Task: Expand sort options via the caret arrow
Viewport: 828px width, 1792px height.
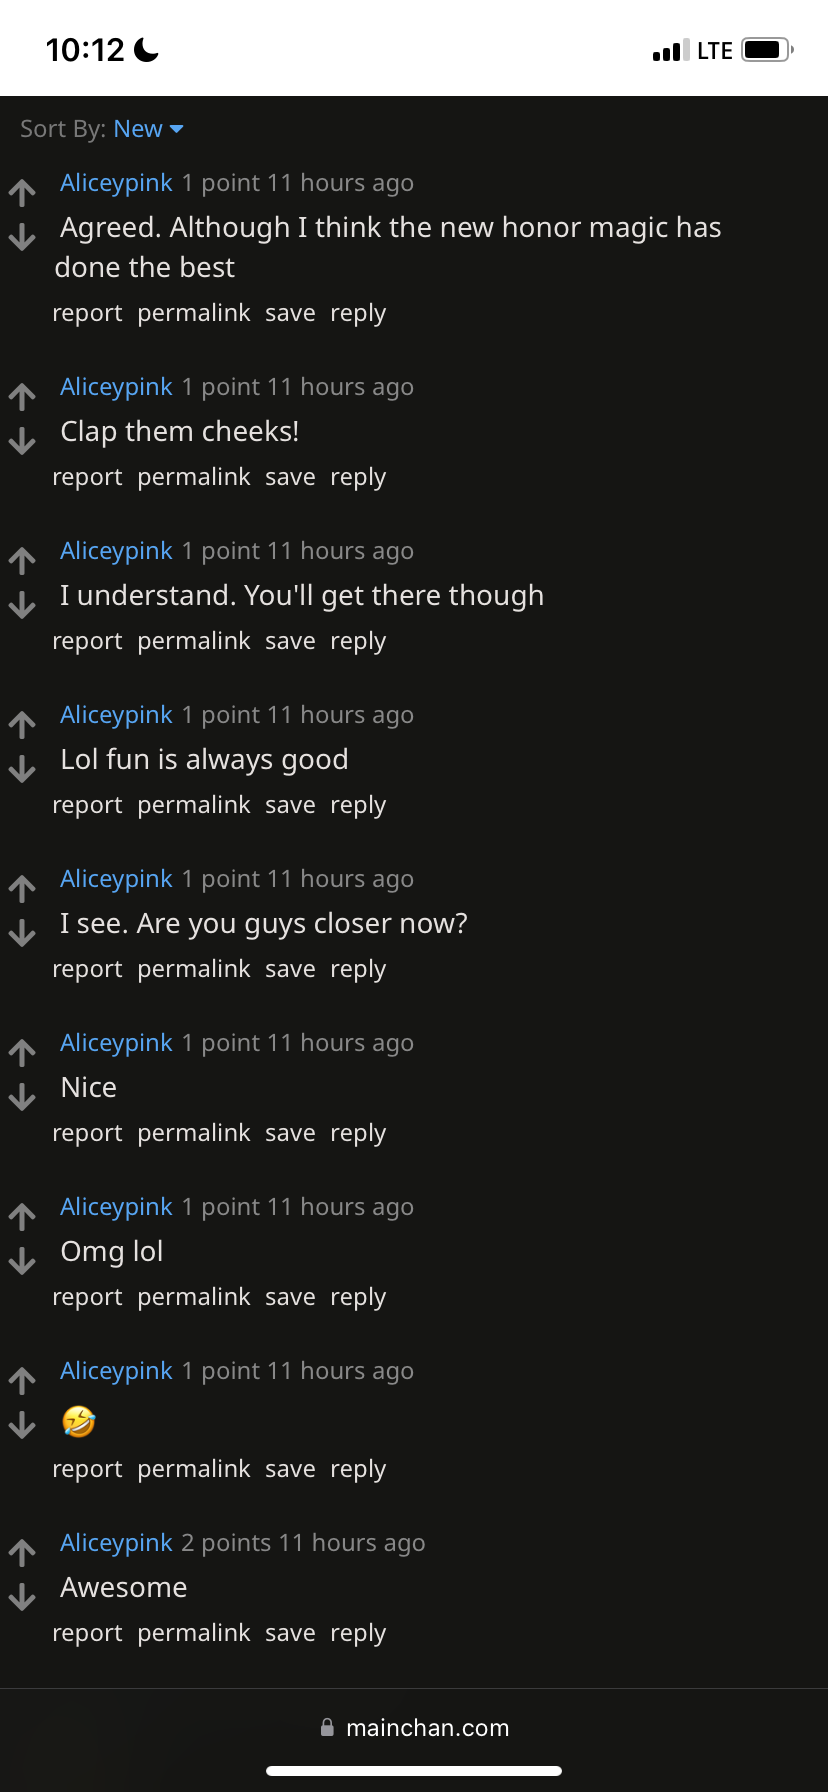Action: tap(177, 130)
